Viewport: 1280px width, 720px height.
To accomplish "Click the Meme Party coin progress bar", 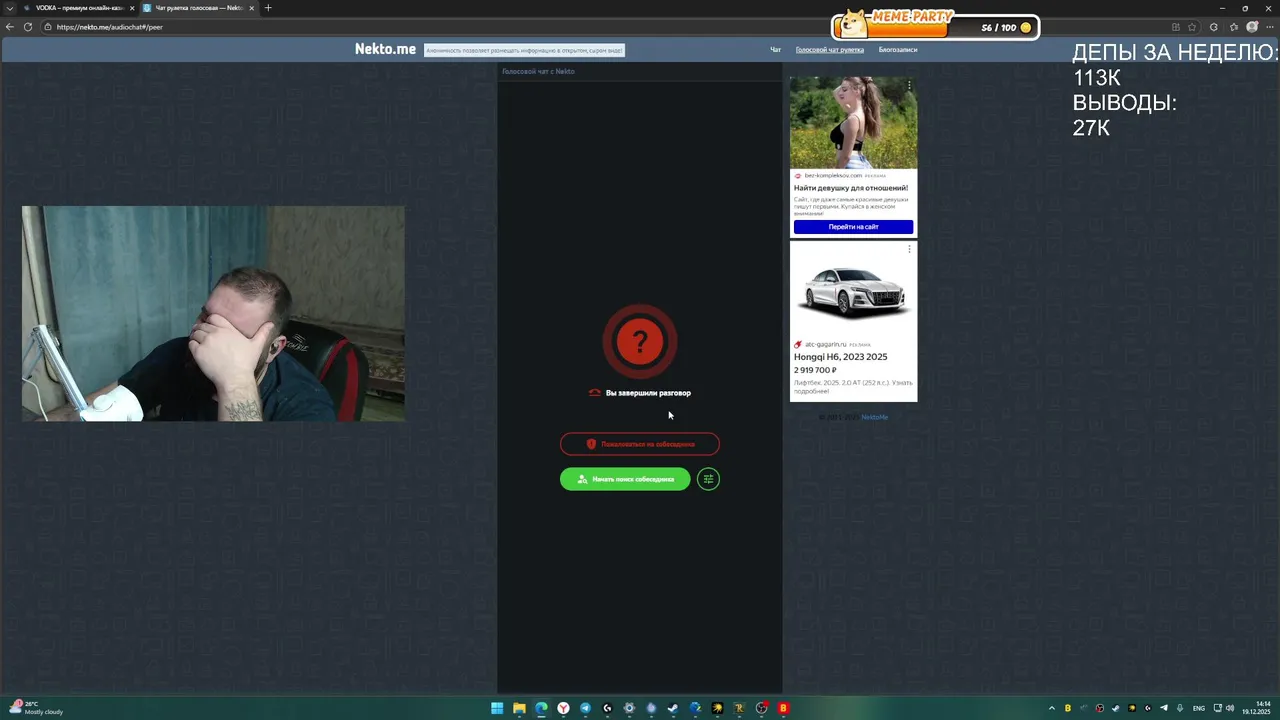I will (935, 27).
